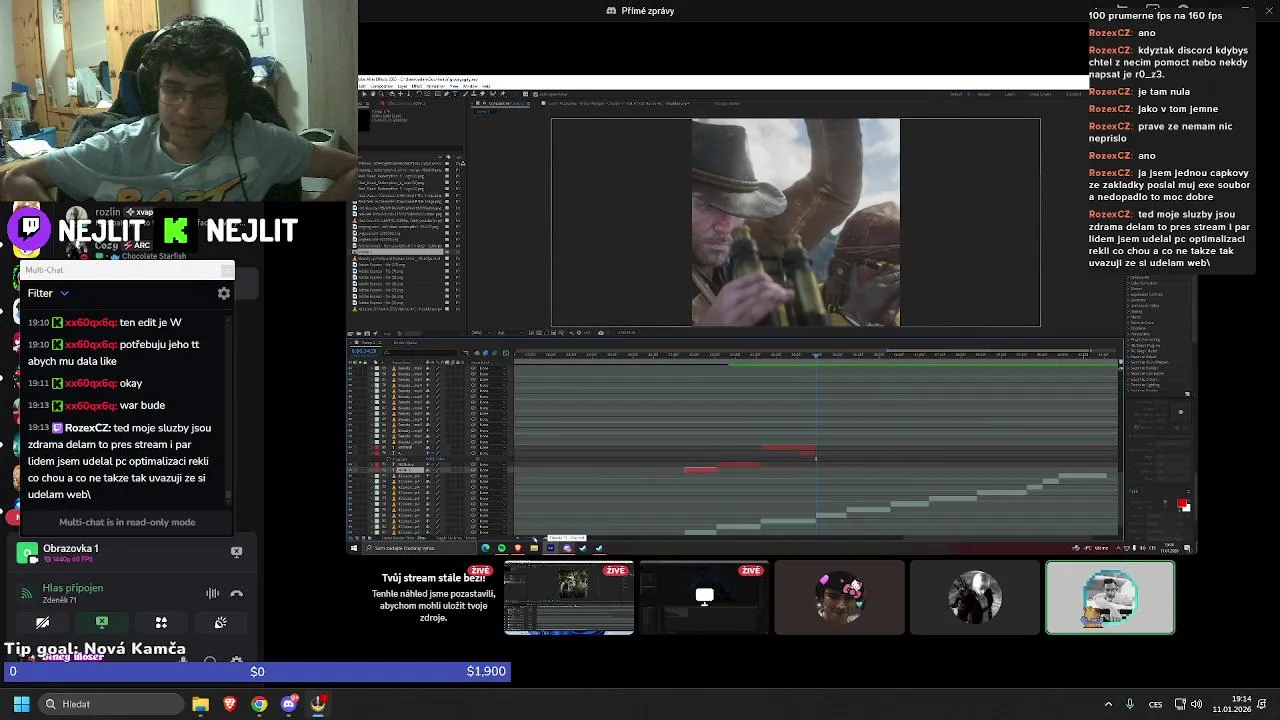1280x720 pixels.
Task: Click the Přímé zprávy title
Action: [647, 11]
